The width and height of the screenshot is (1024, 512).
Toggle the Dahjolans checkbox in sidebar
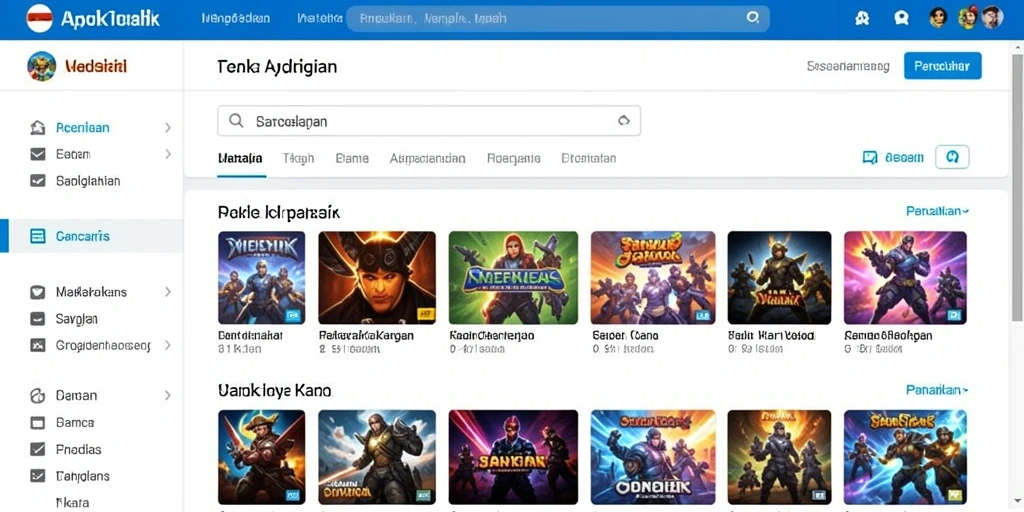point(38,476)
